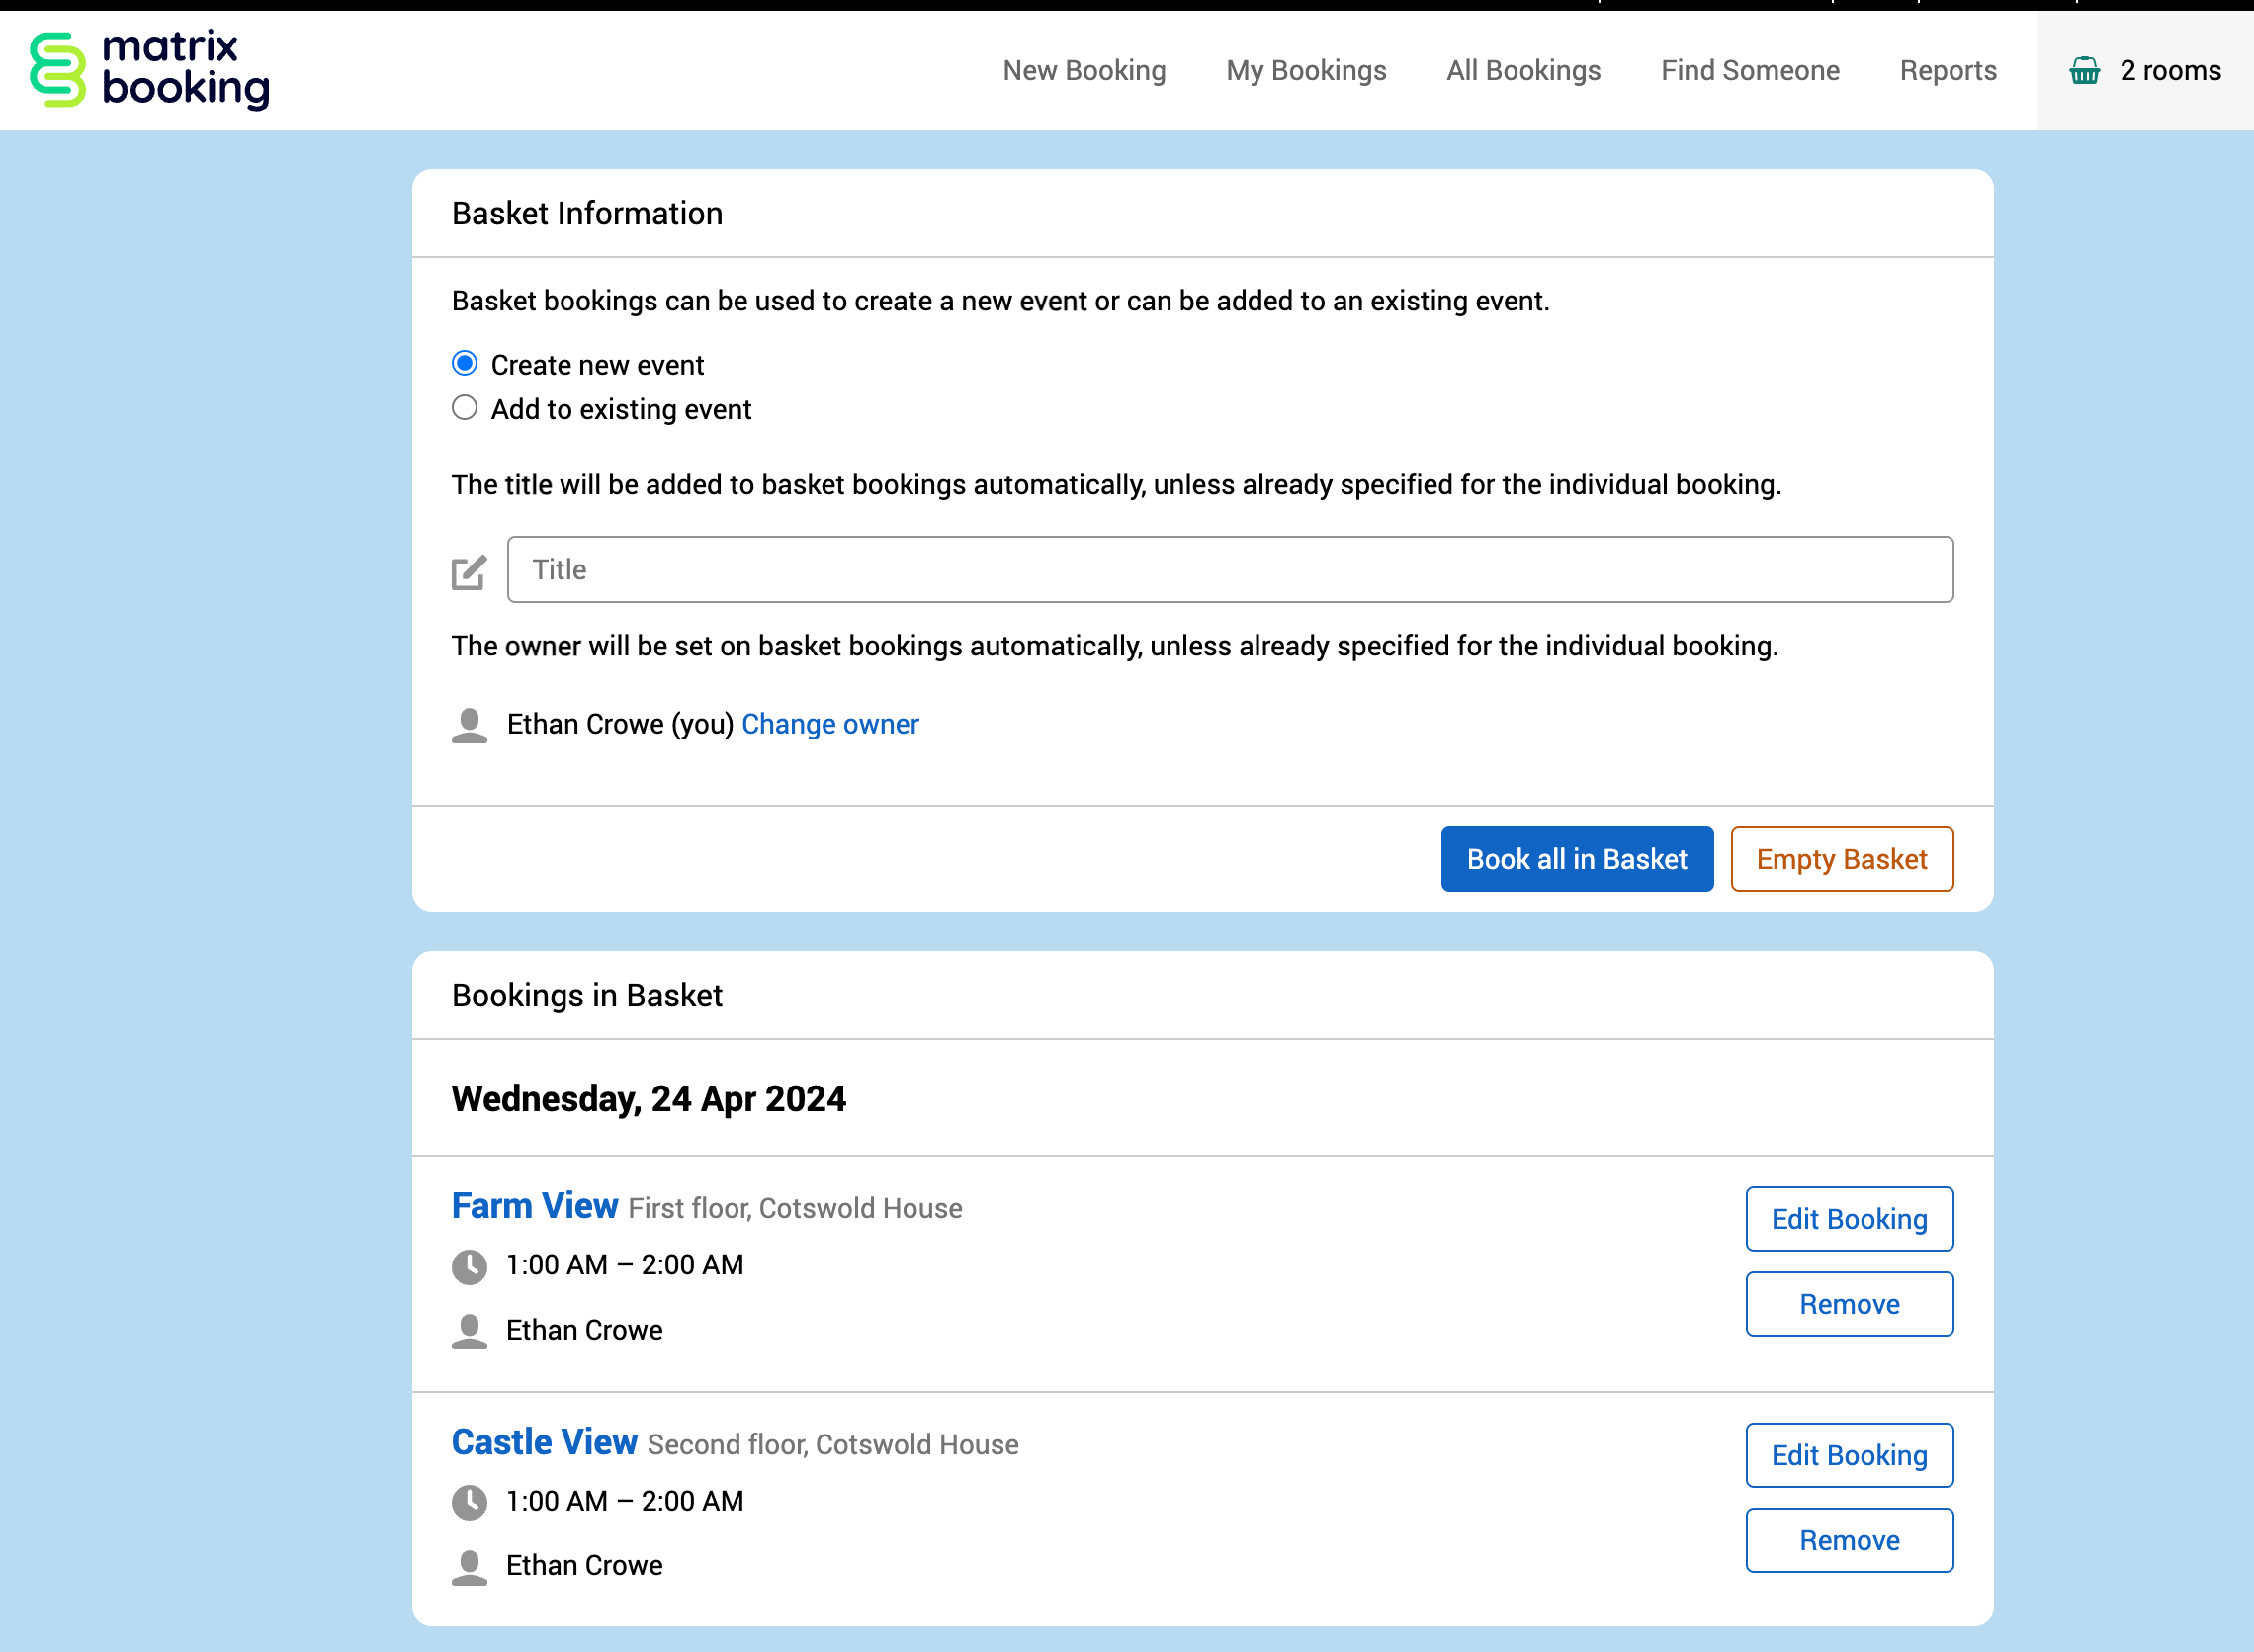Click the owner person icon beside Ethan Crowe (you)
2254x1652 pixels.
469,725
